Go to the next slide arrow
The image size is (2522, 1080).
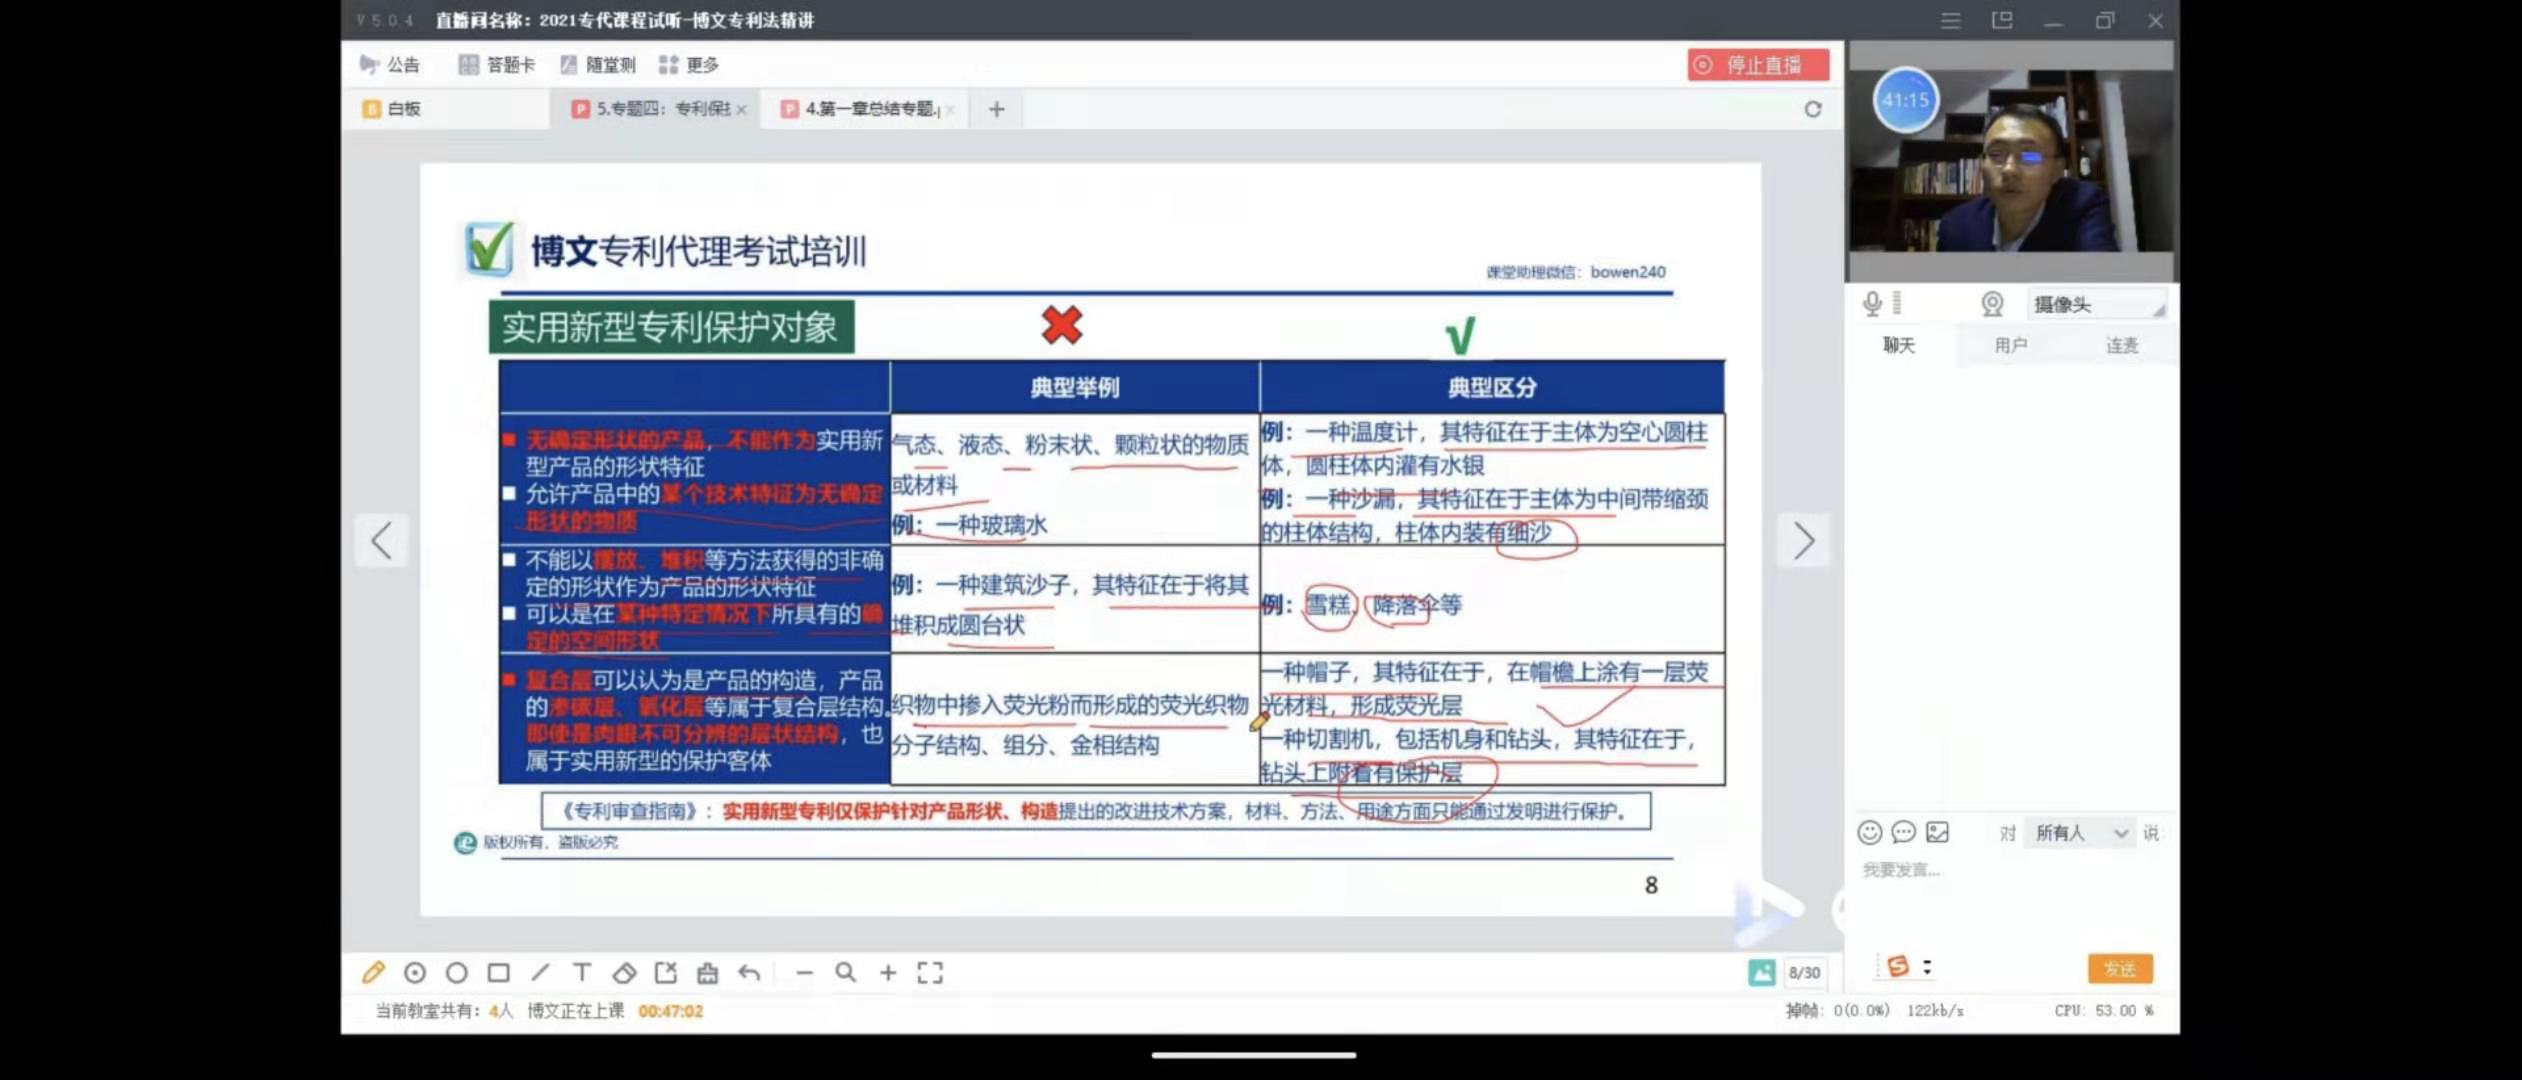[x=1803, y=541]
